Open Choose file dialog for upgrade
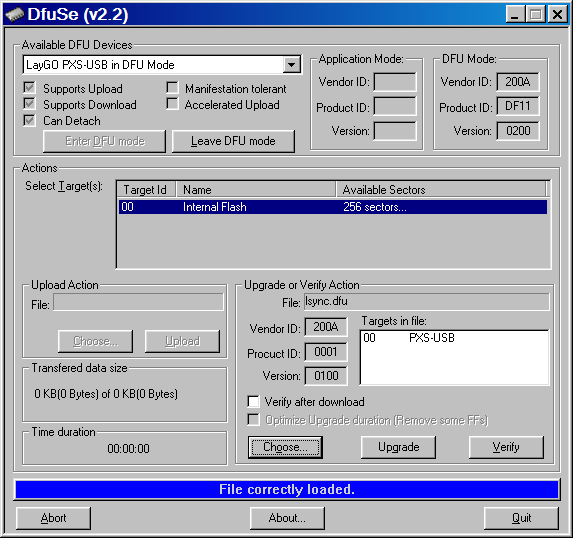573x538 pixels. point(285,447)
